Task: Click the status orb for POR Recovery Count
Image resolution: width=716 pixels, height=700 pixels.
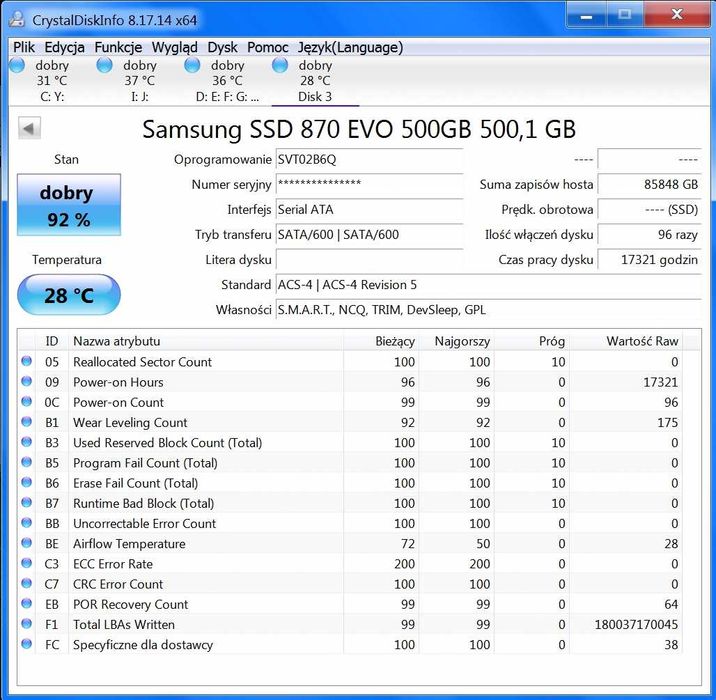Action: tap(26, 604)
